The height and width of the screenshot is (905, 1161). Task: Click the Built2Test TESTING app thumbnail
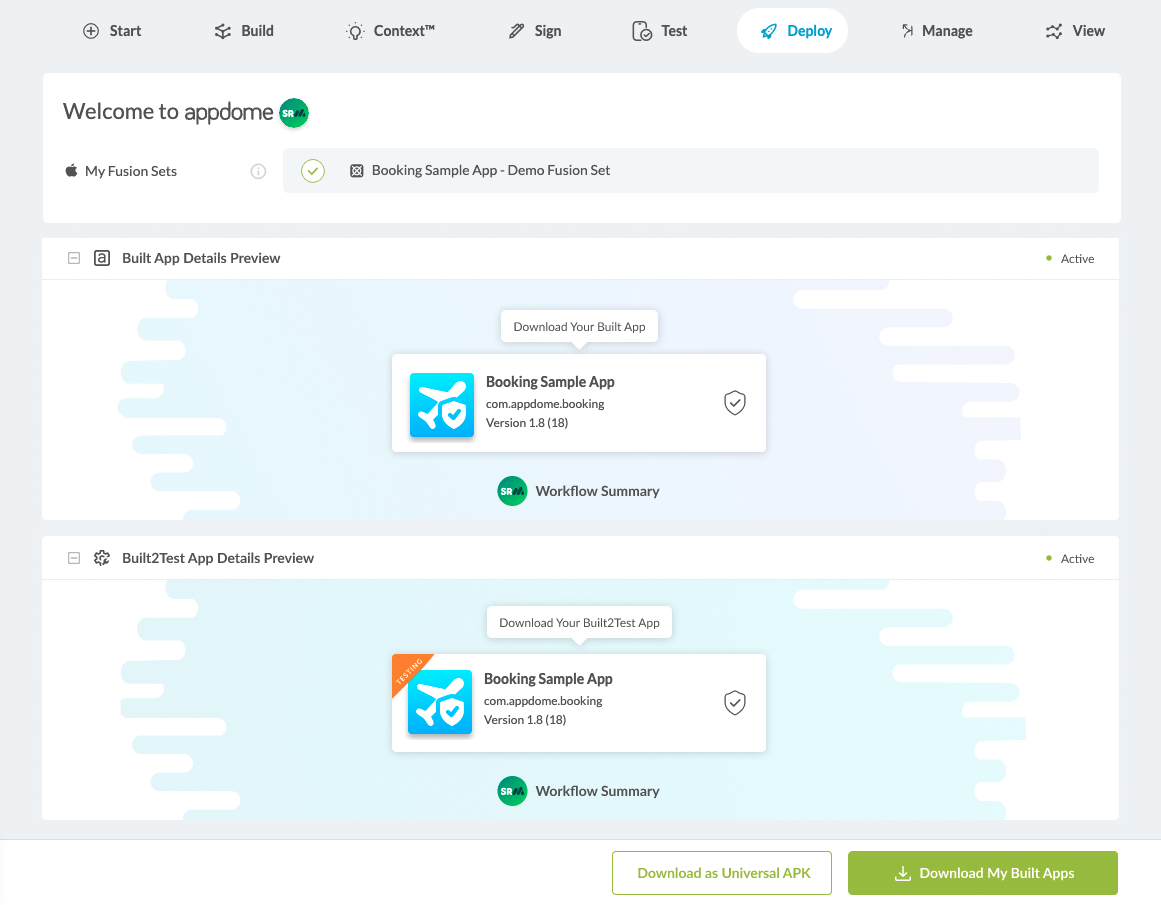(440, 701)
